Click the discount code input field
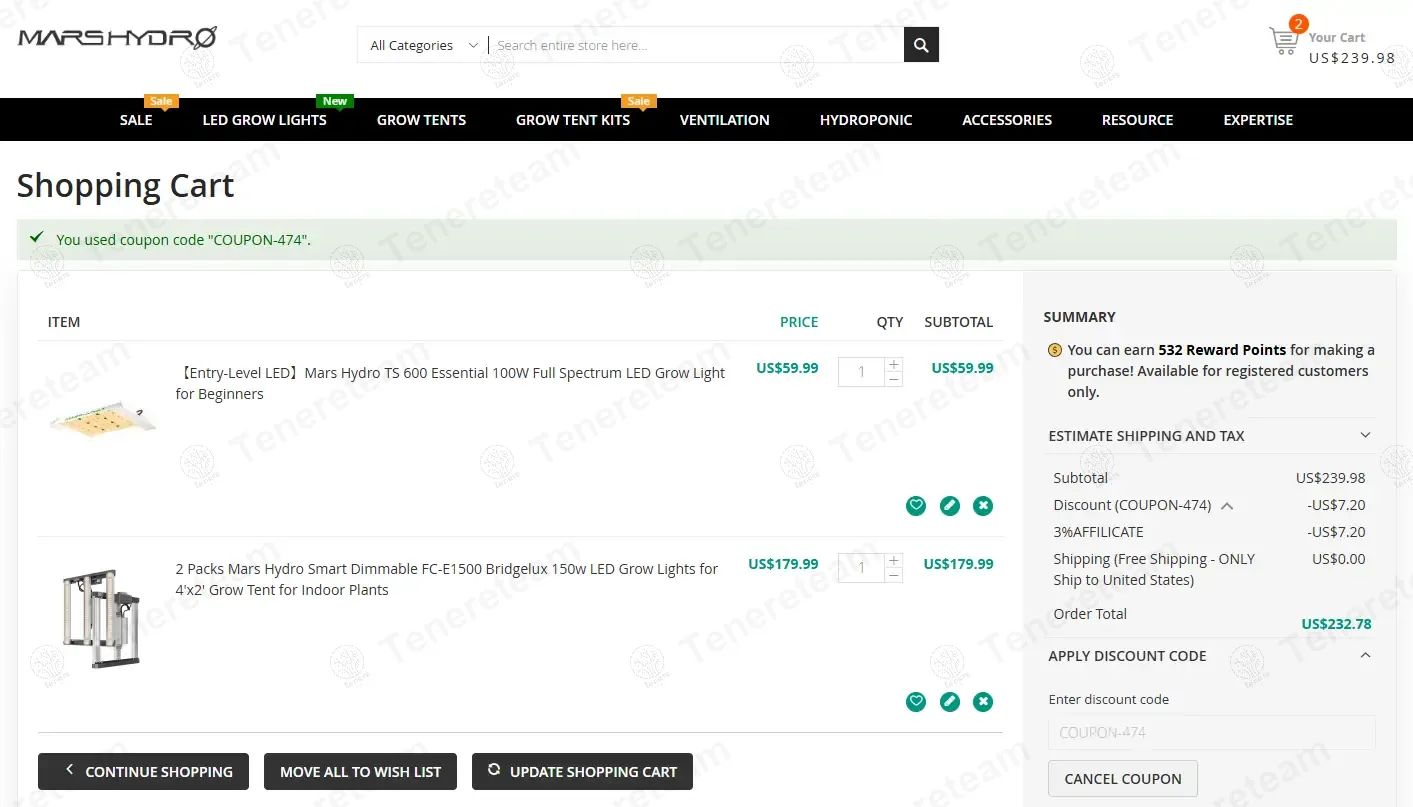Viewport: 1413px width, 807px height. [x=1212, y=732]
